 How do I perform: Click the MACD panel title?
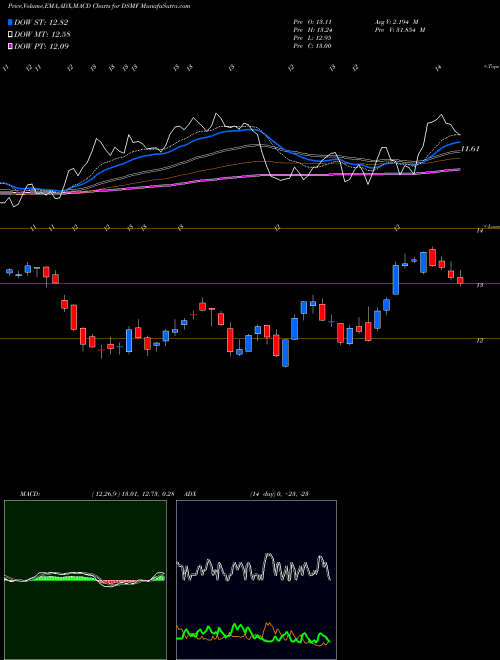pyautogui.click(x=30, y=494)
